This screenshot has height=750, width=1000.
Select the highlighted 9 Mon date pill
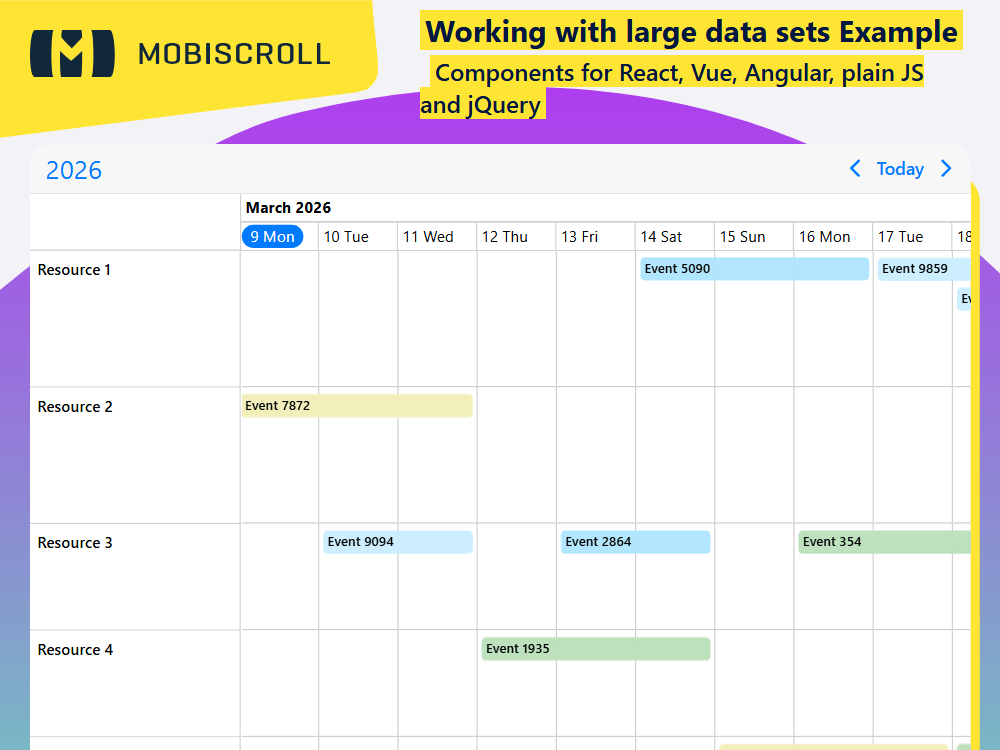[272, 236]
